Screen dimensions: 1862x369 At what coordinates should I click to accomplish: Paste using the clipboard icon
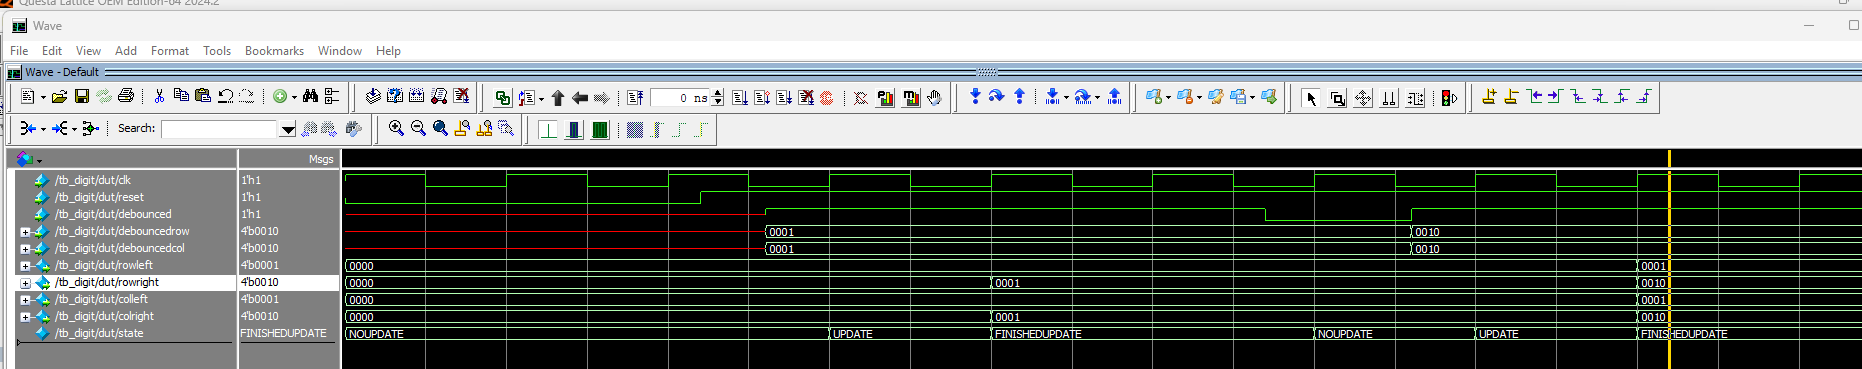(x=203, y=96)
